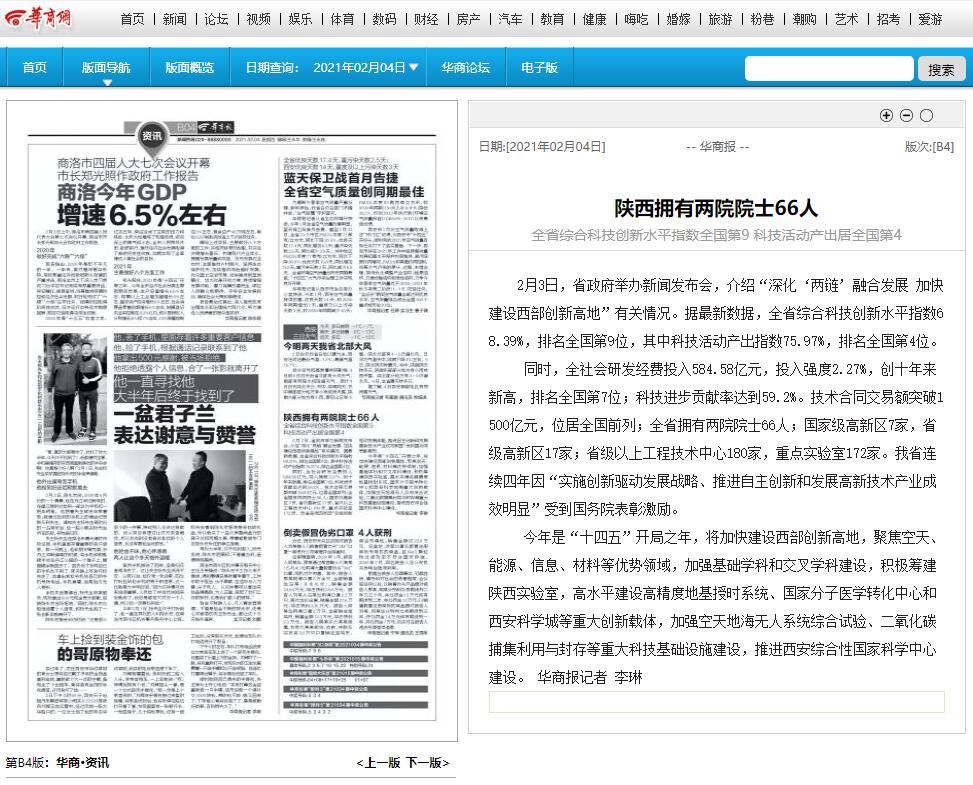
Task: Open the date picker via the 2021年02月04日 arrow
Action: tap(413, 68)
